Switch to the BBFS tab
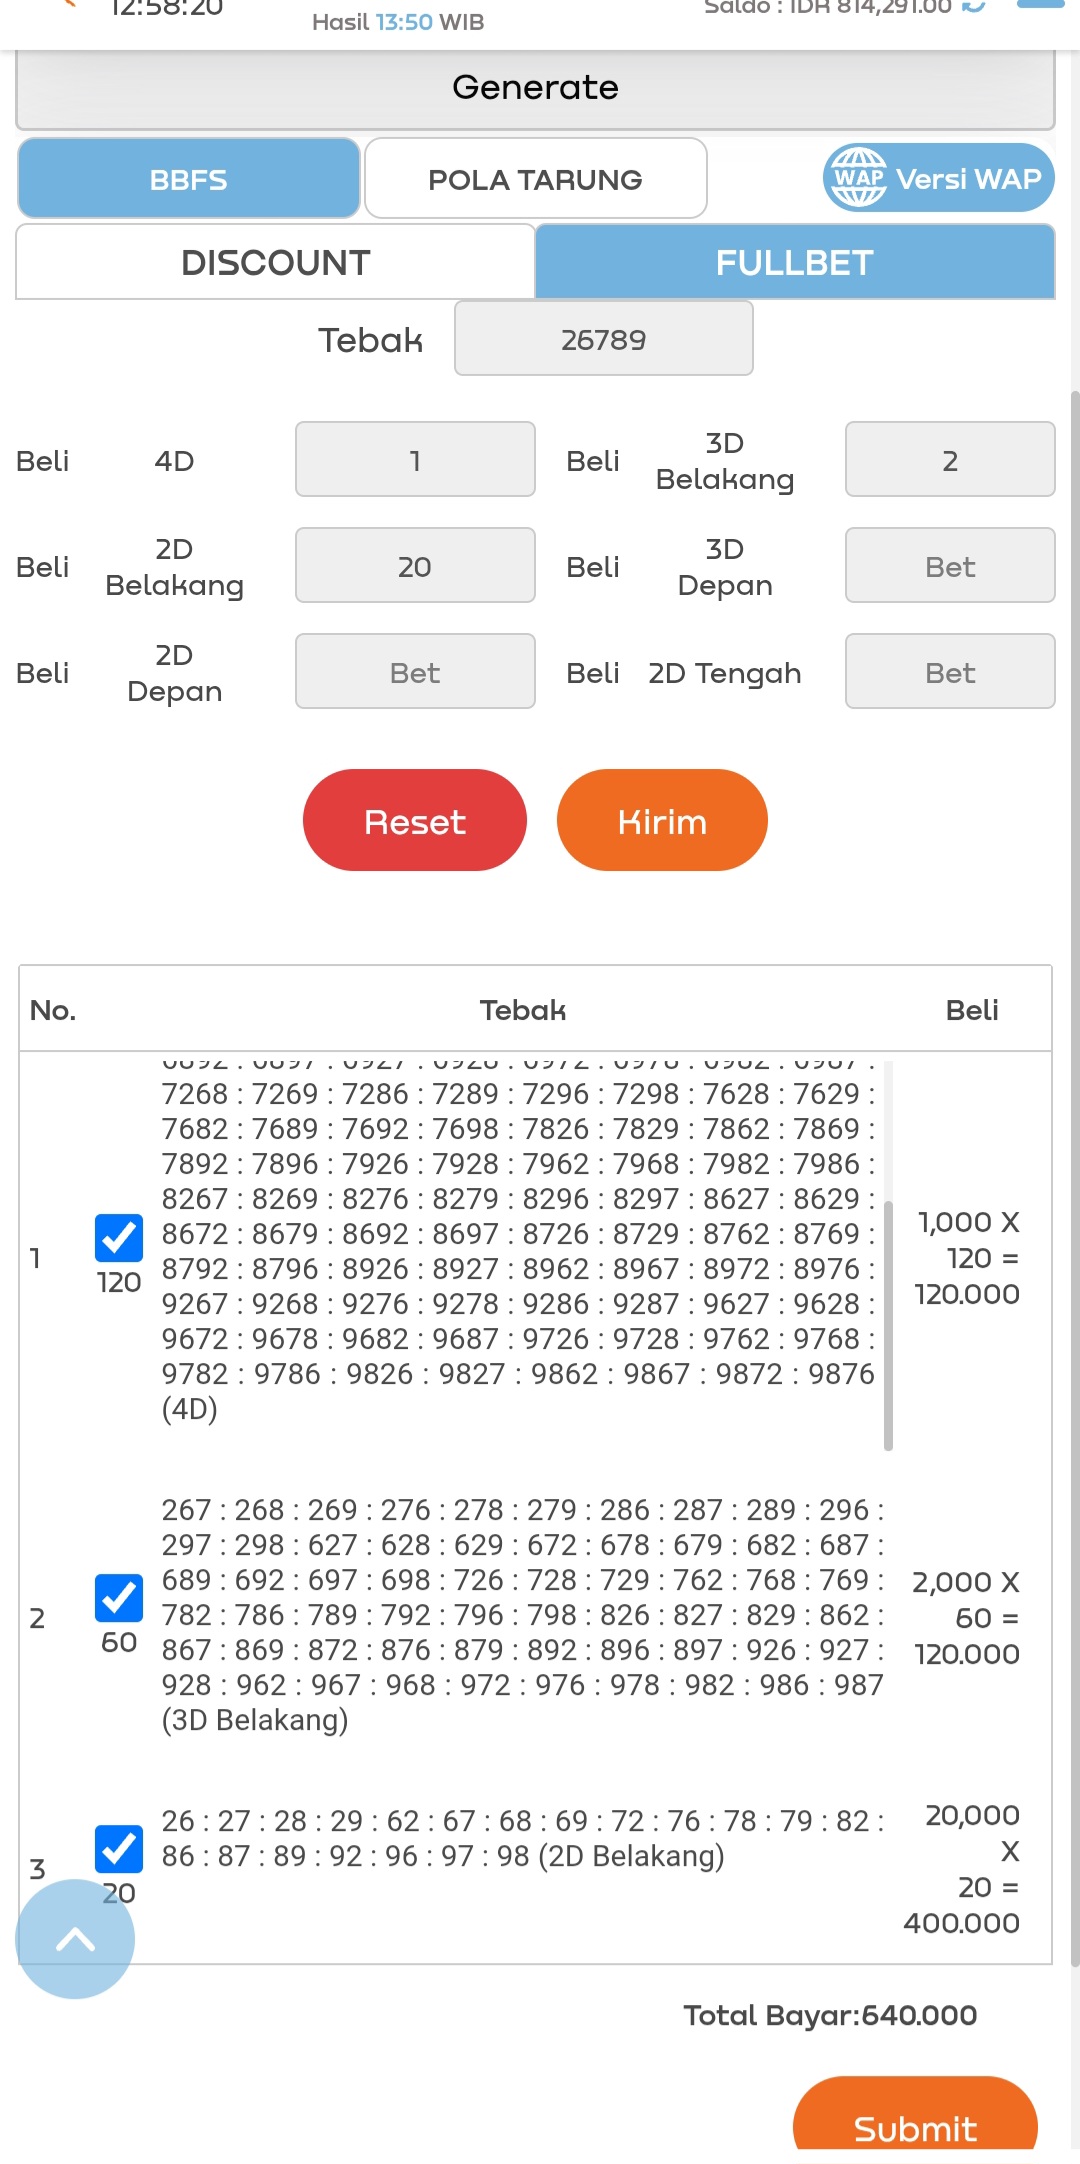Image resolution: width=1080 pixels, height=2164 pixels. coord(189,179)
